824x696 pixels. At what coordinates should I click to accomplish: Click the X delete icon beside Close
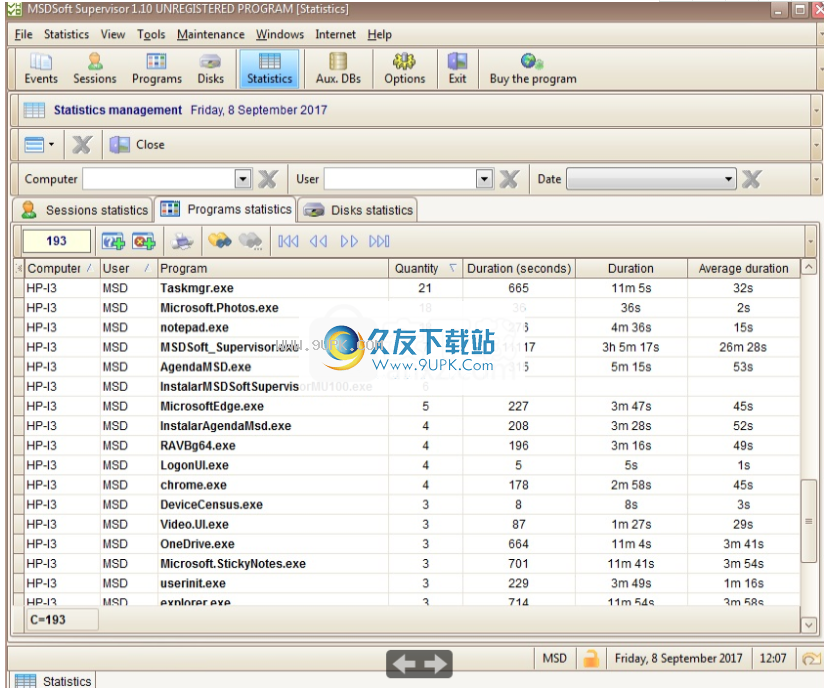click(81, 145)
